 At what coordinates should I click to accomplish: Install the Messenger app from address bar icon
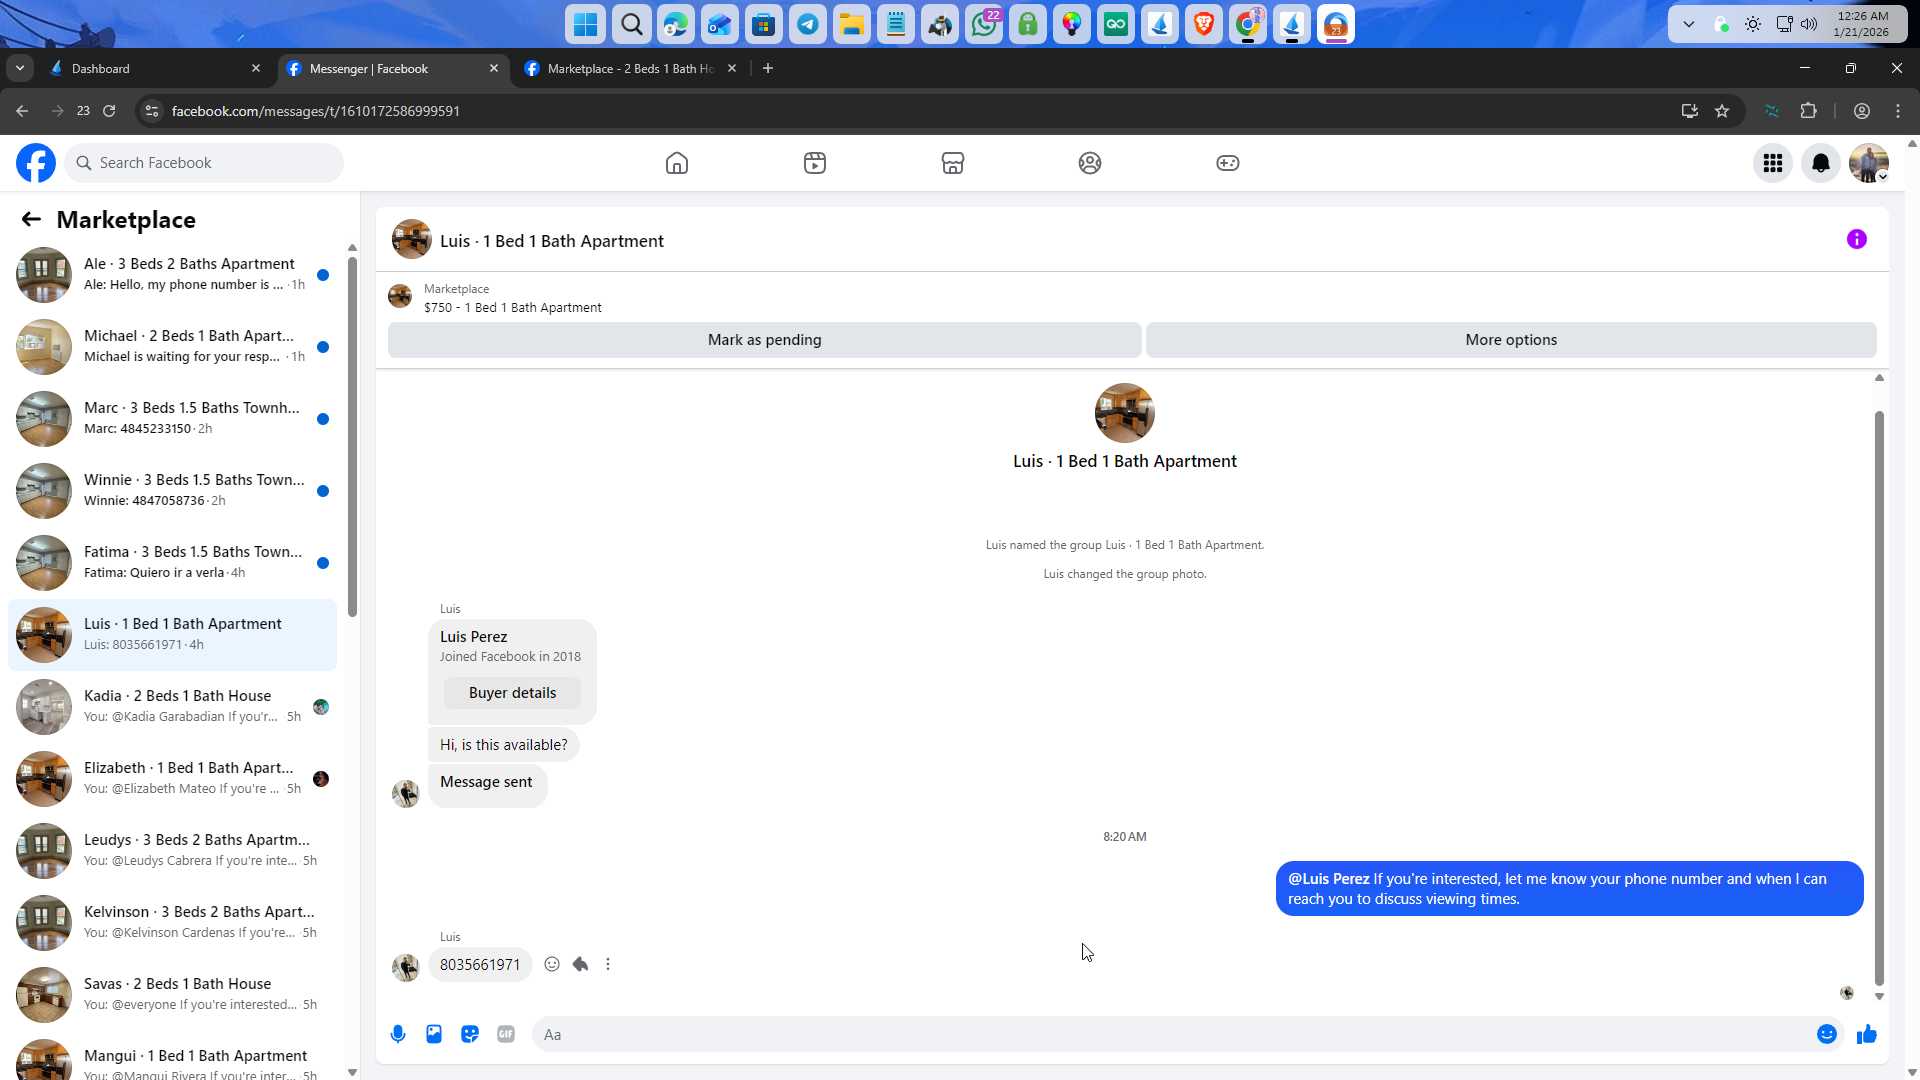pyautogui.click(x=1690, y=111)
